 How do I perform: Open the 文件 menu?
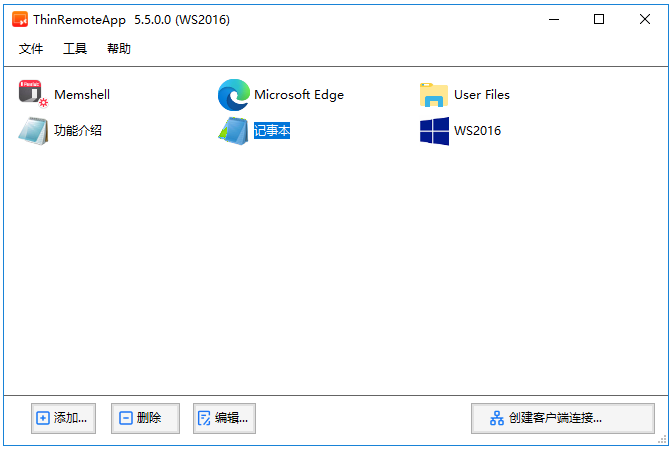31,48
